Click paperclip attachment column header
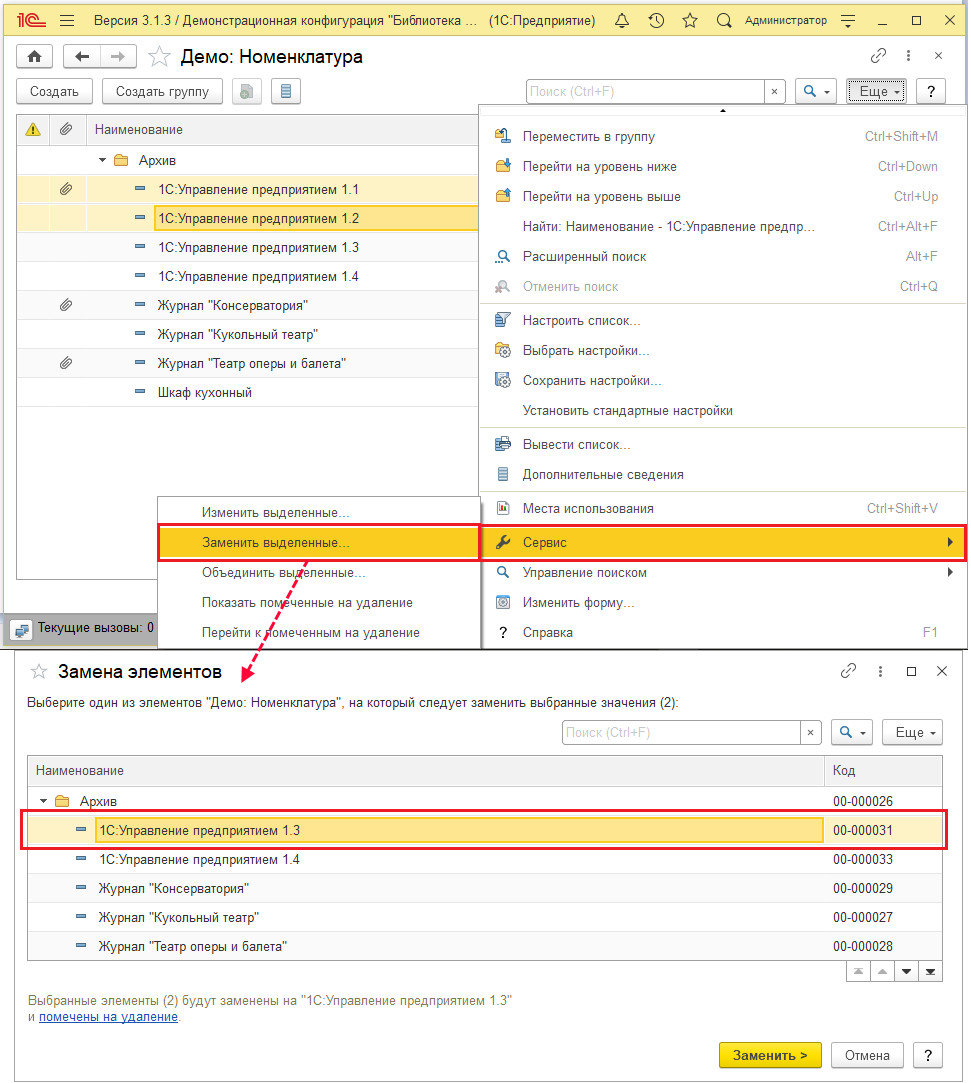971x1083 pixels. coord(66,129)
